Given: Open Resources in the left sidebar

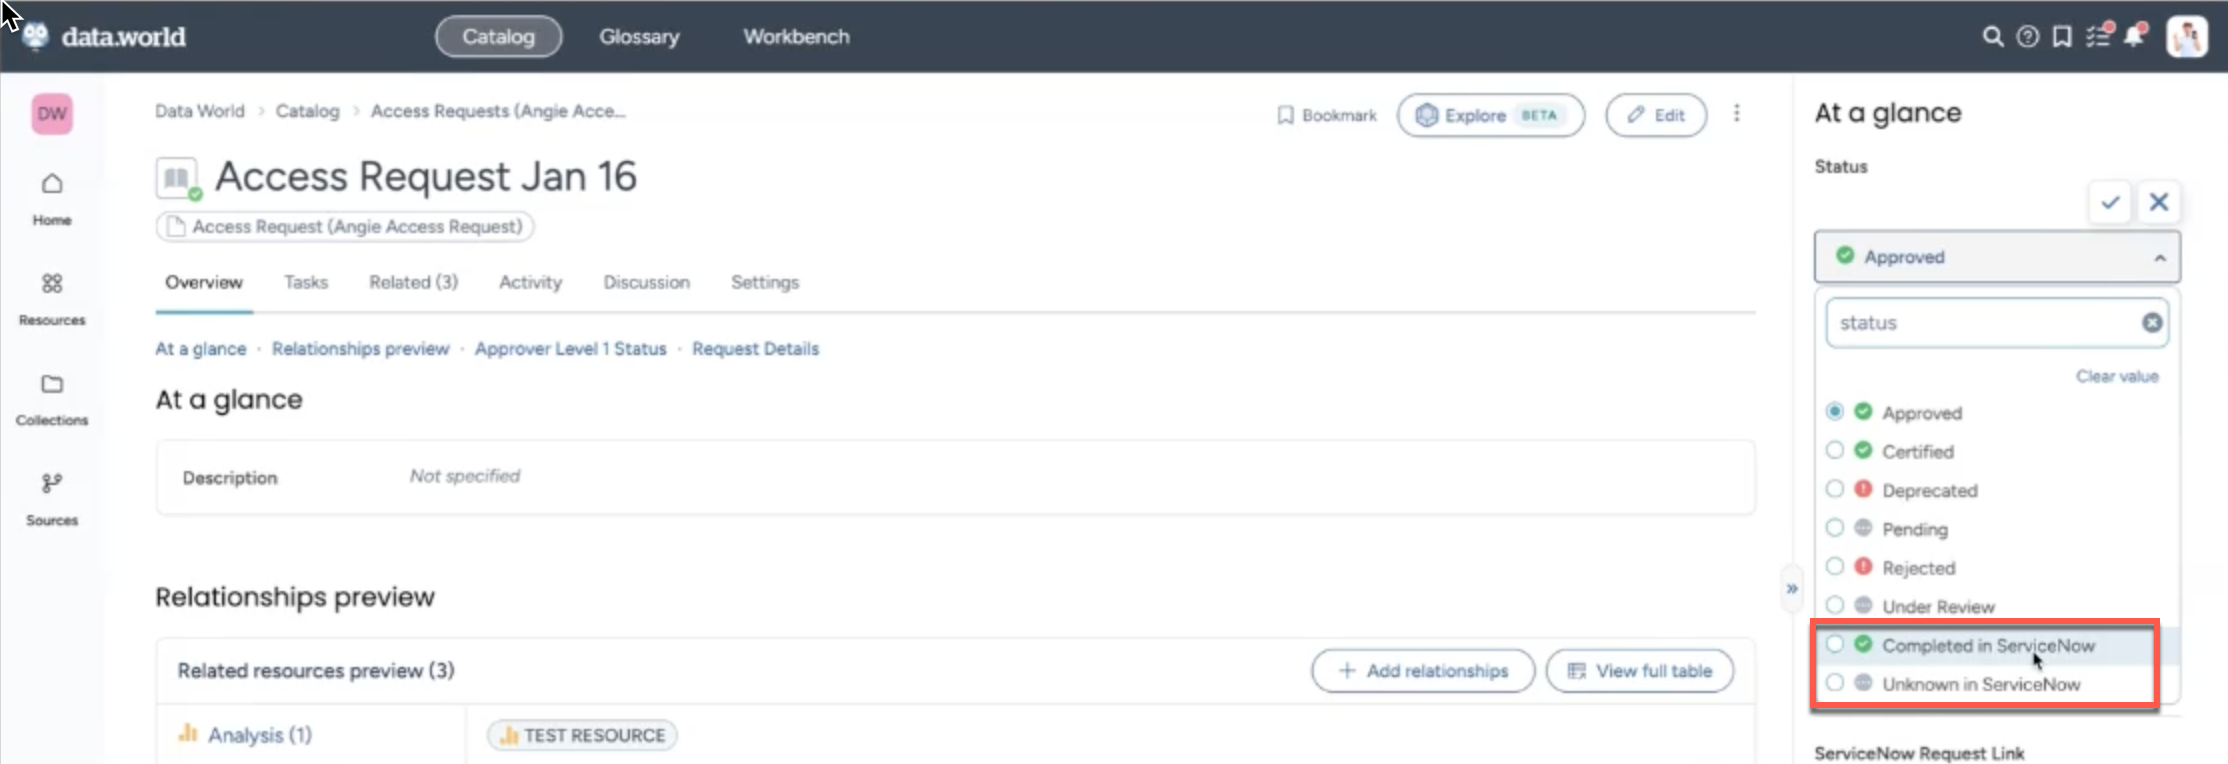Looking at the screenshot, I should point(52,298).
